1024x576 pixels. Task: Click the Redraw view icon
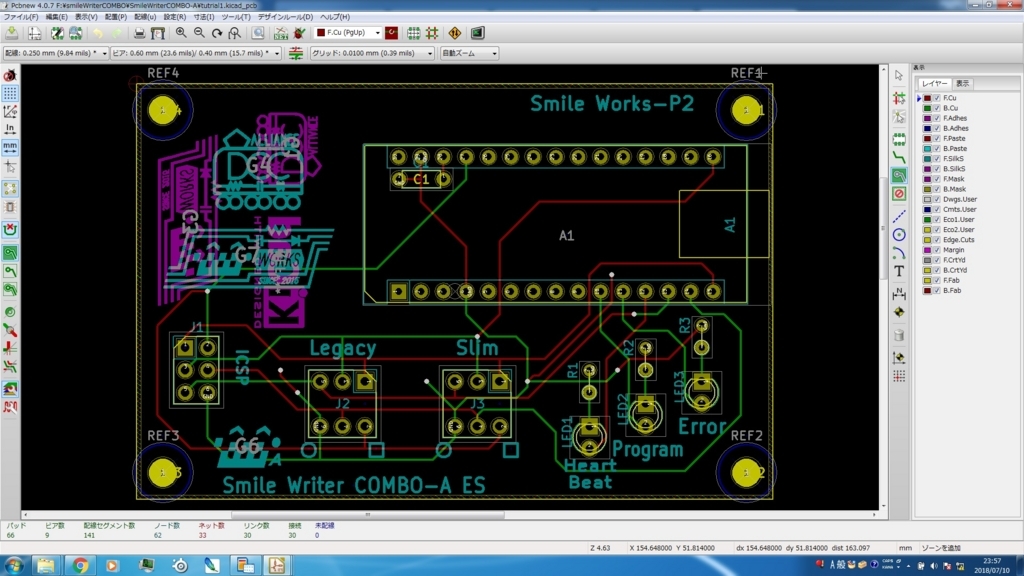217,33
